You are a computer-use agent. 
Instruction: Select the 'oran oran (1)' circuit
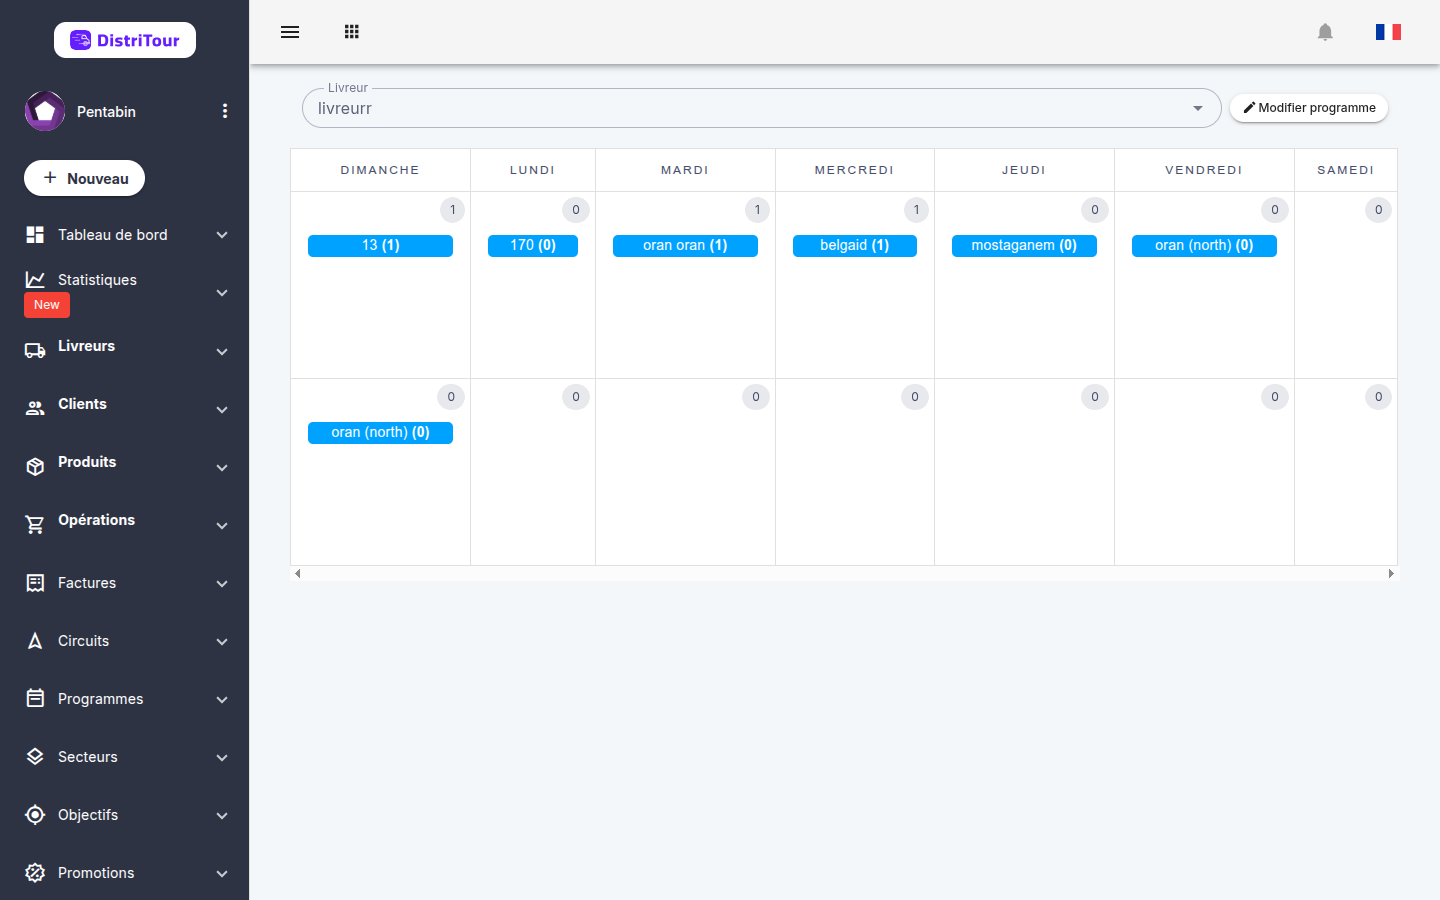[685, 246]
